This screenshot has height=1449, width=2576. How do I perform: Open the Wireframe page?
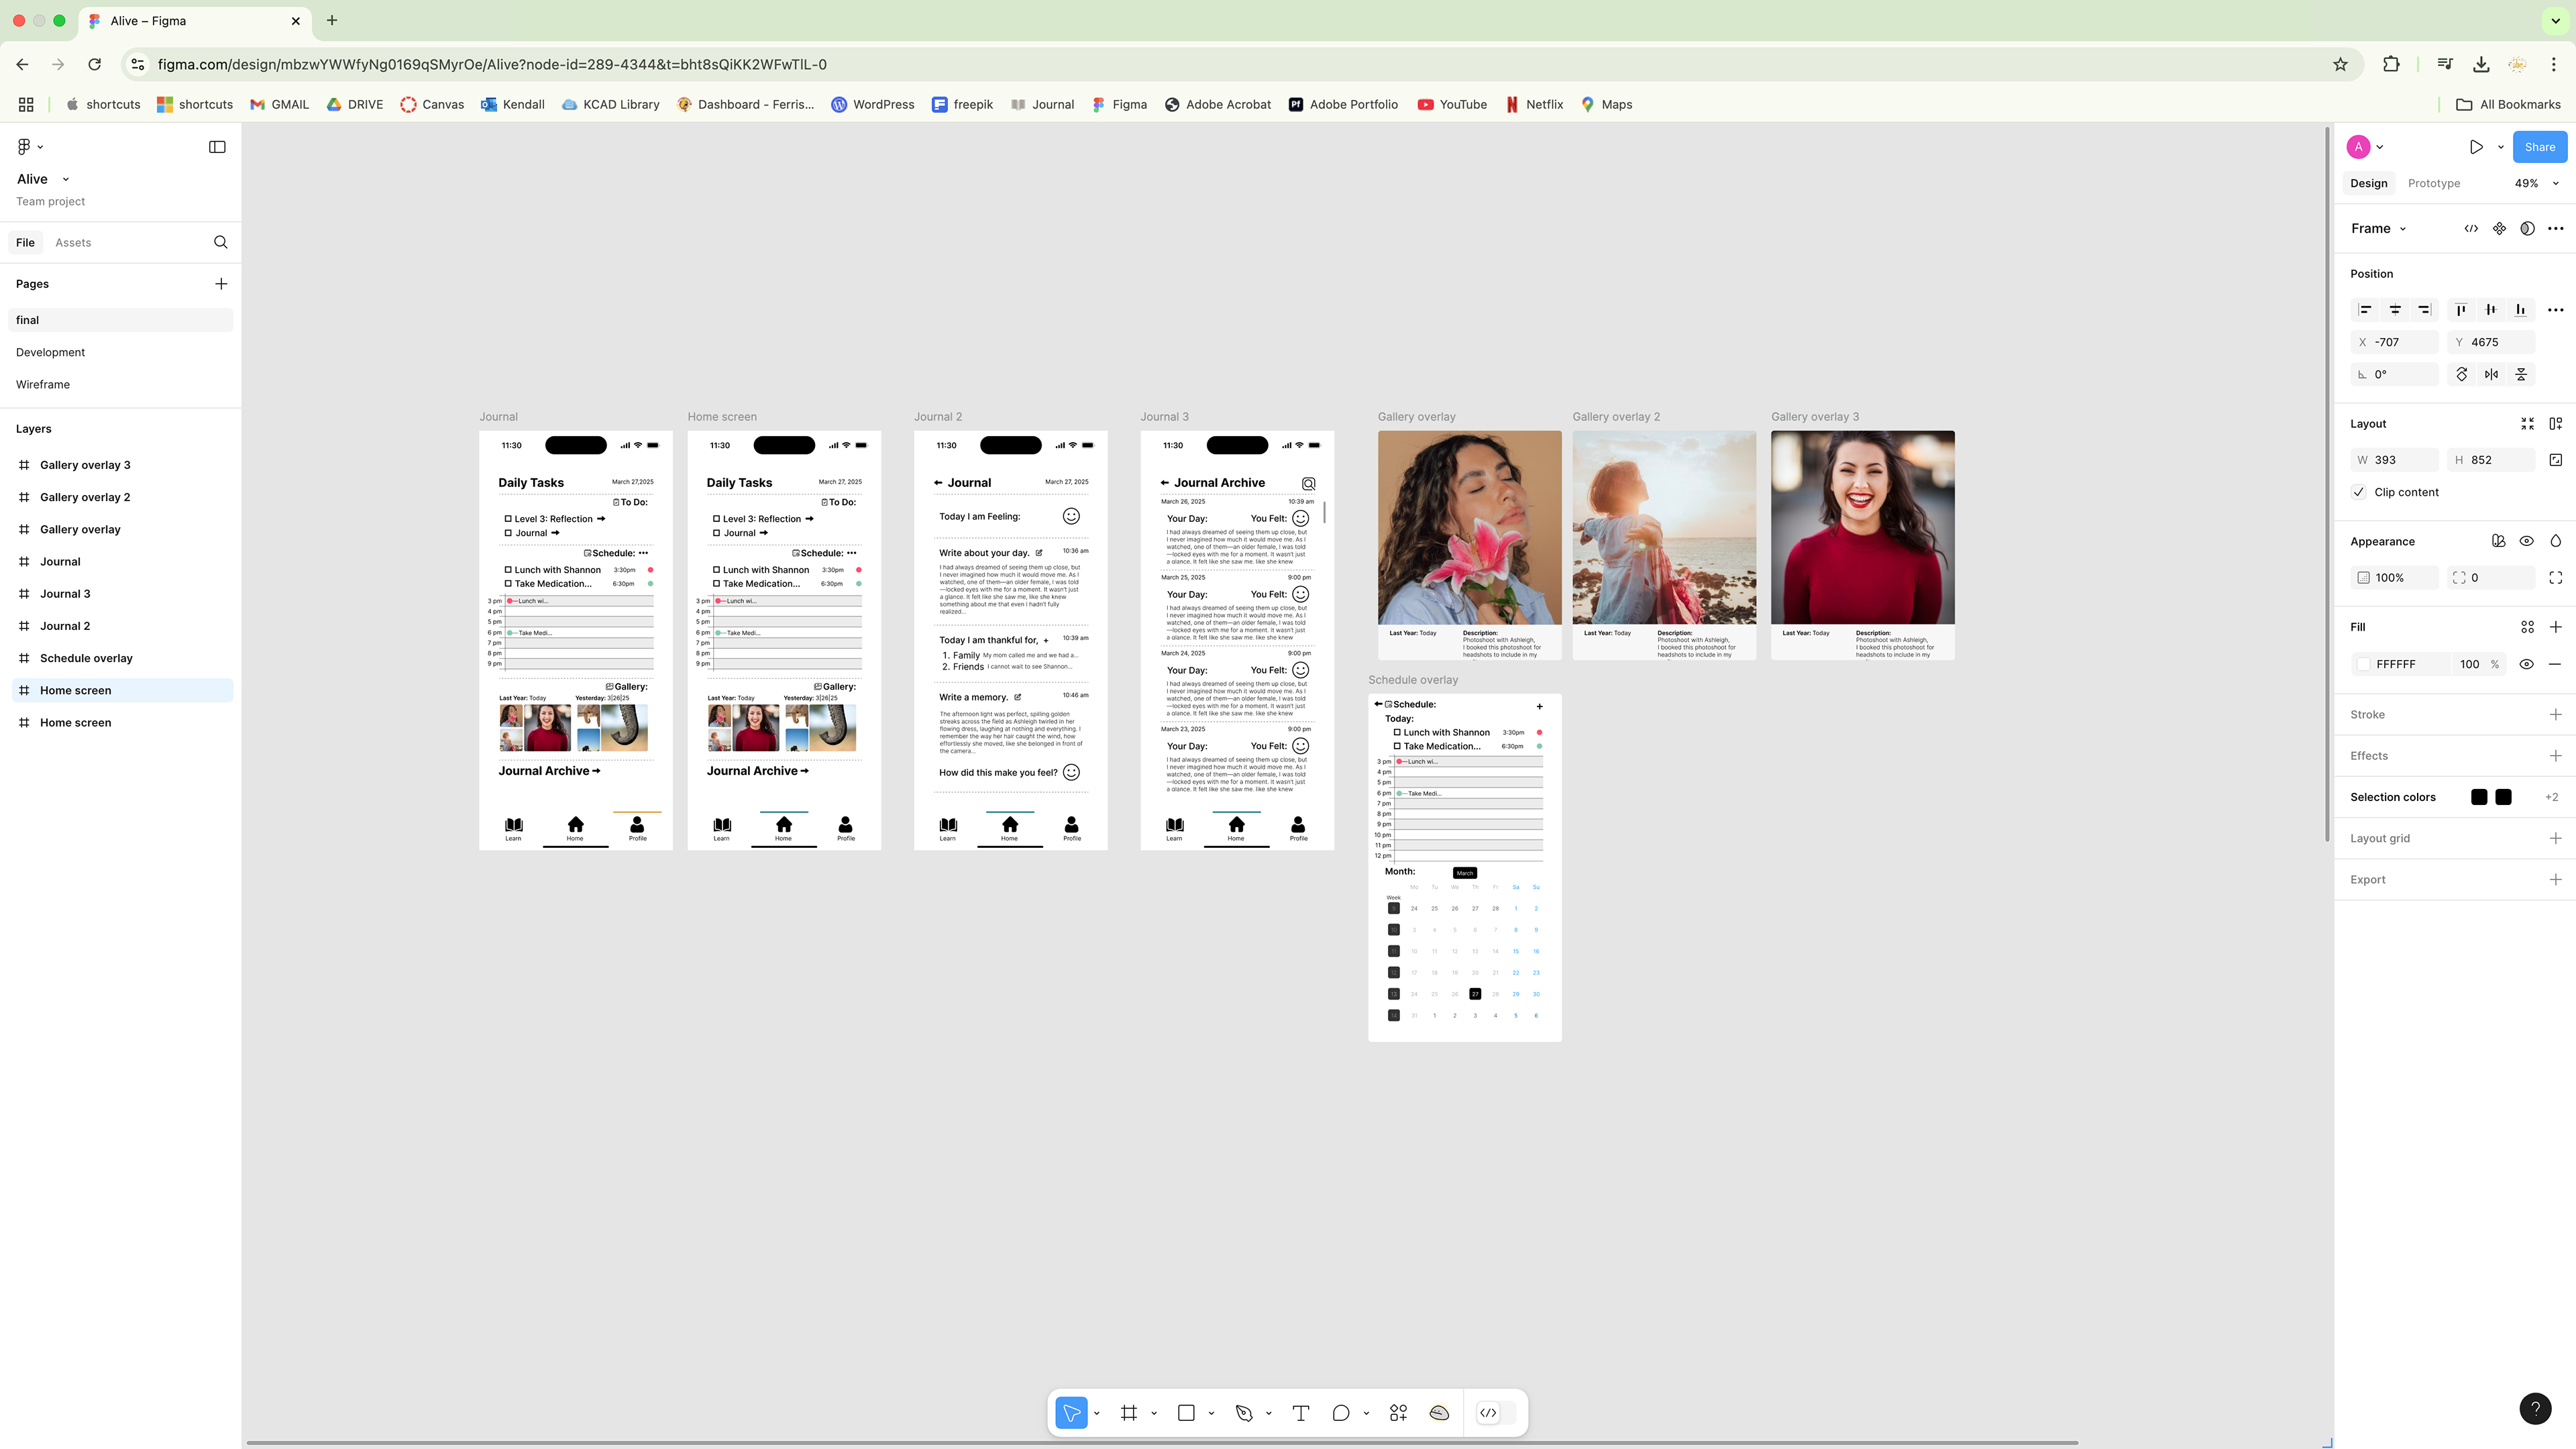43,384
